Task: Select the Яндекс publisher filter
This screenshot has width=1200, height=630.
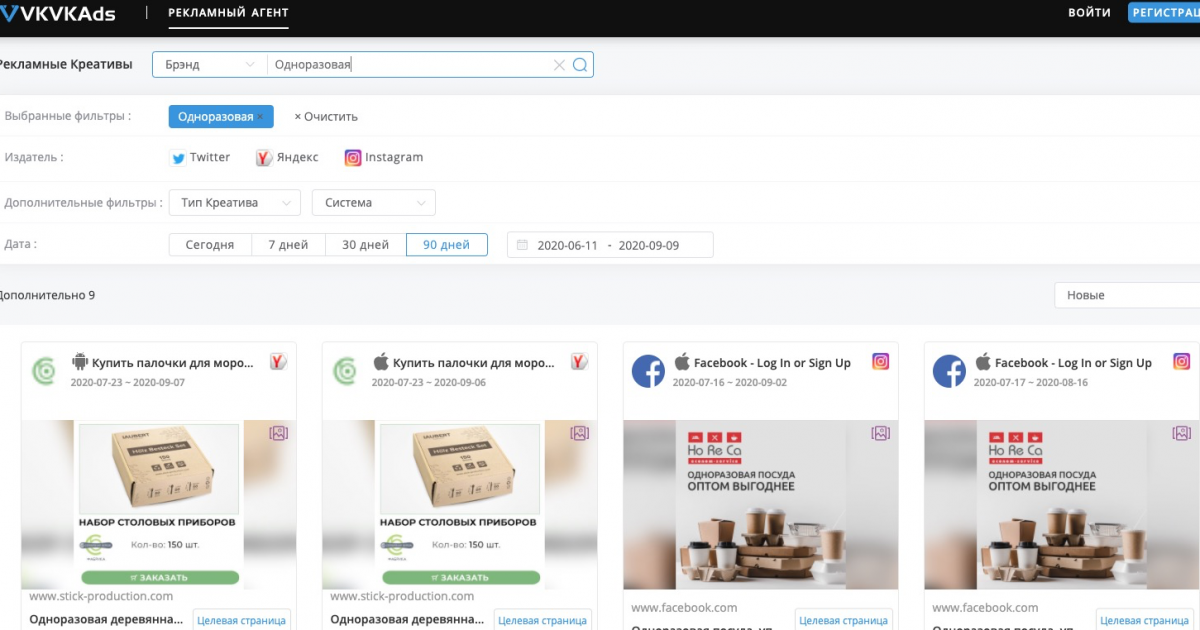Action: 287,158
